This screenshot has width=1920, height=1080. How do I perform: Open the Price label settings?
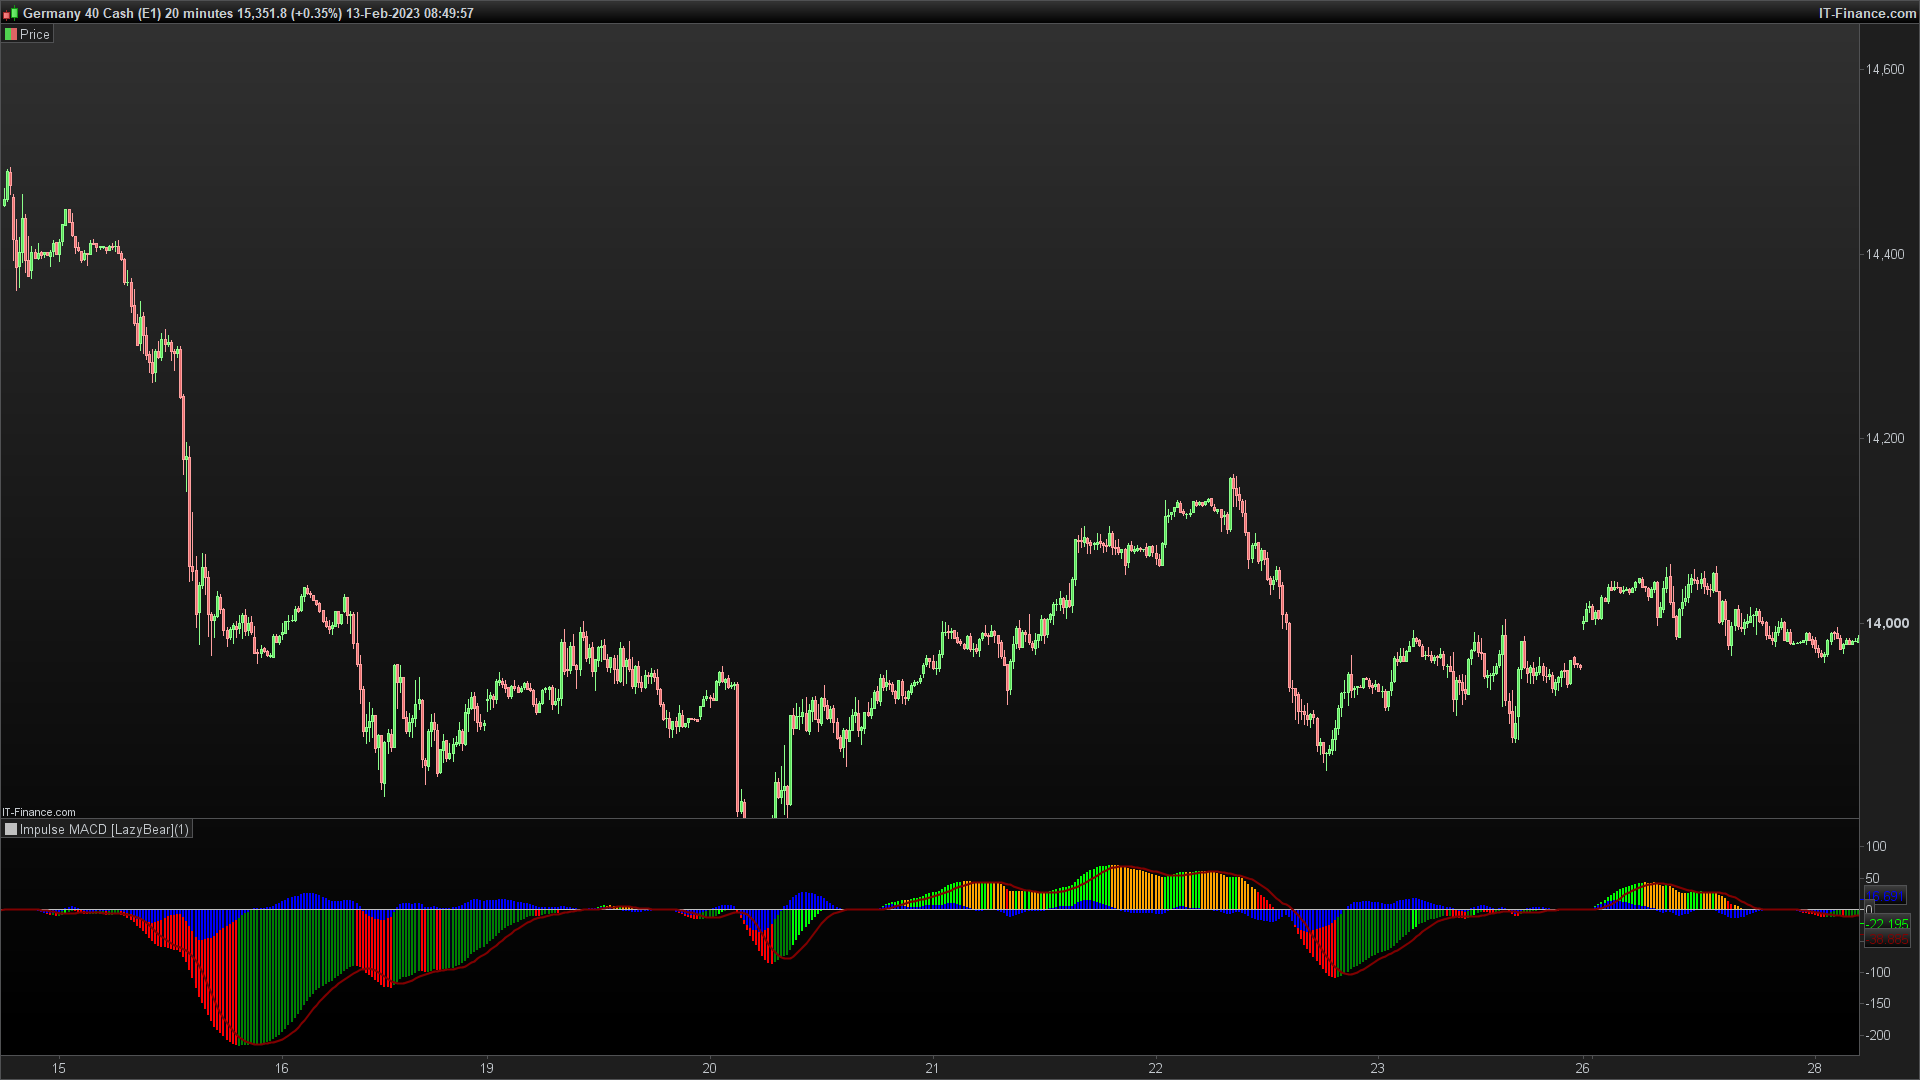[x=35, y=34]
